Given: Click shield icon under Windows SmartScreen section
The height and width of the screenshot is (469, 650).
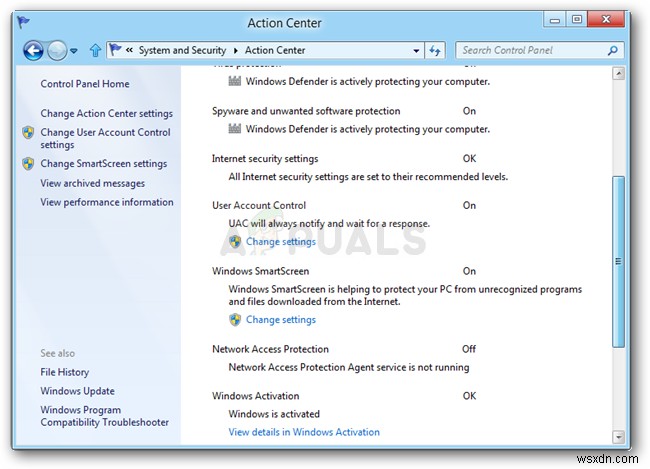Looking at the screenshot, I should point(235,319).
